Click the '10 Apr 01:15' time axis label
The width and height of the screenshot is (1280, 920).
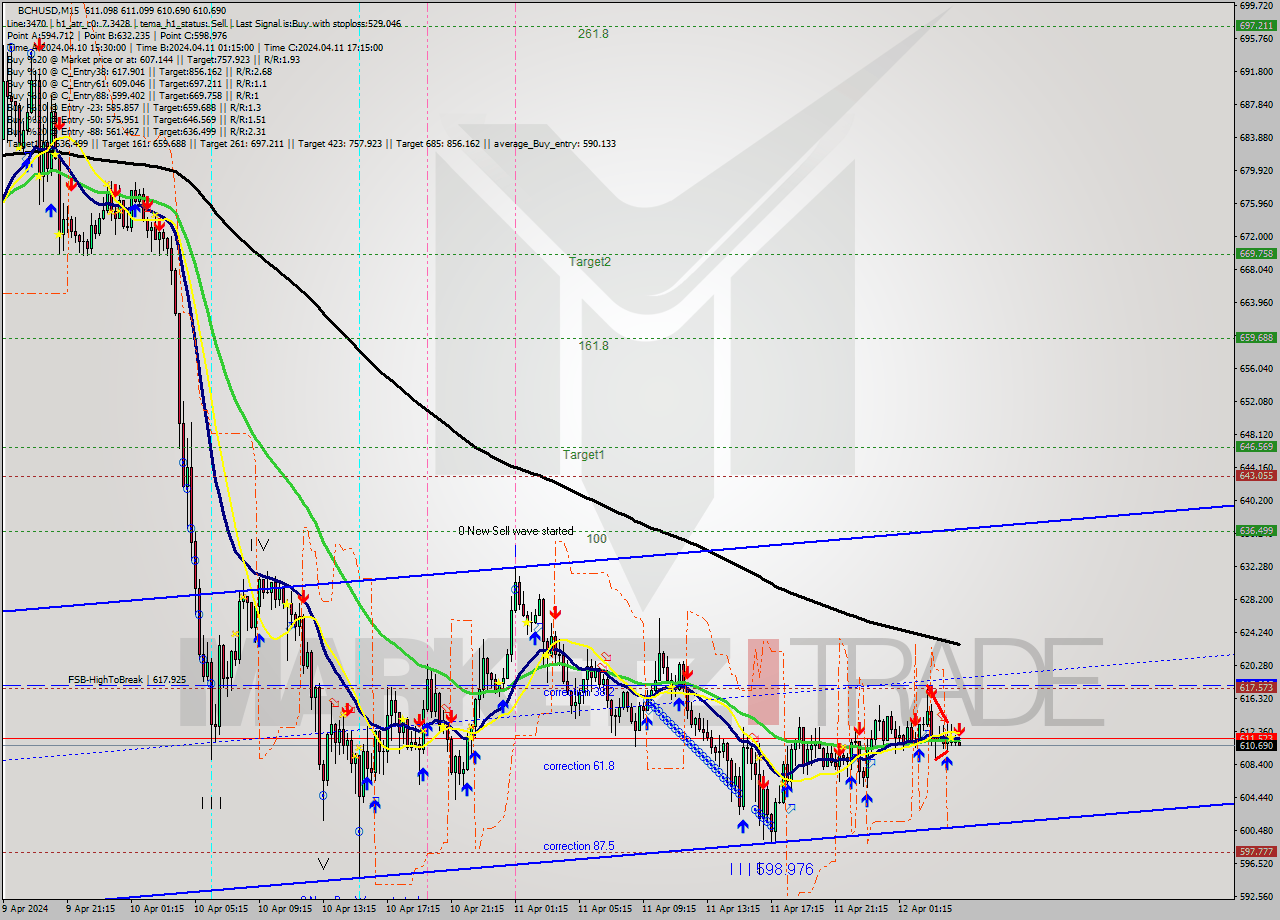[x=158, y=909]
